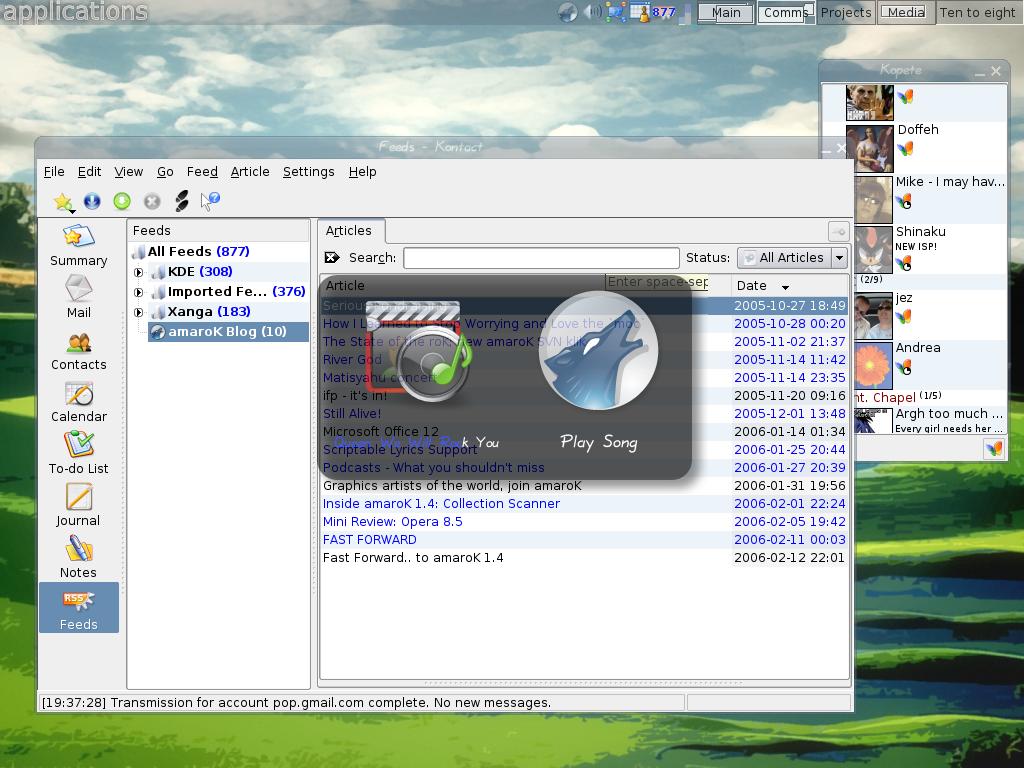
Task: Click the grey Abort Fetches icon
Action: point(152,201)
